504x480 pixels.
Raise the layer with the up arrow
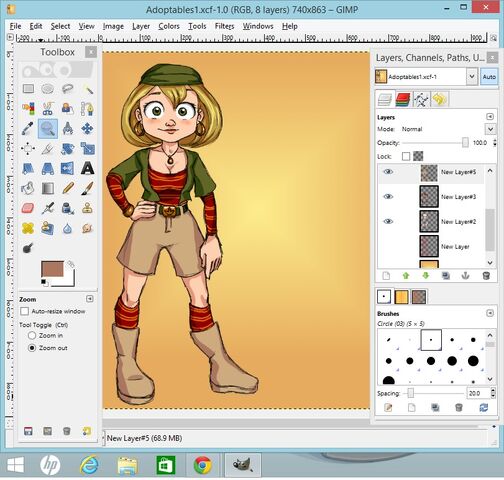tap(406, 276)
